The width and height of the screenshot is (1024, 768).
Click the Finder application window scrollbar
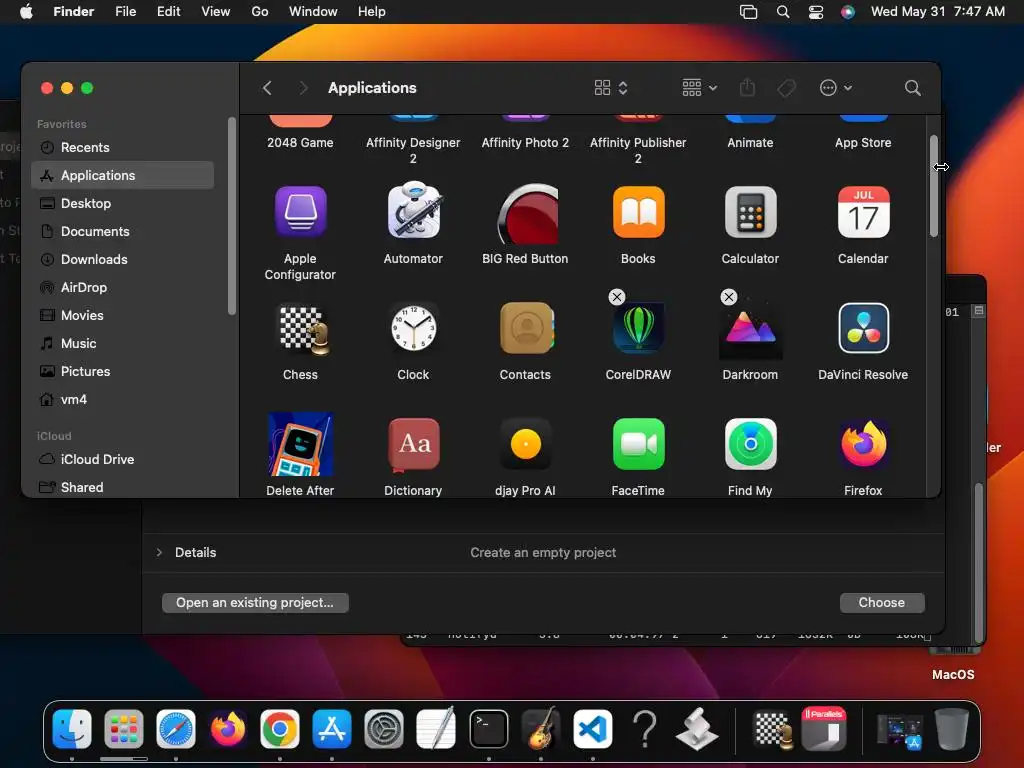coord(934,186)
